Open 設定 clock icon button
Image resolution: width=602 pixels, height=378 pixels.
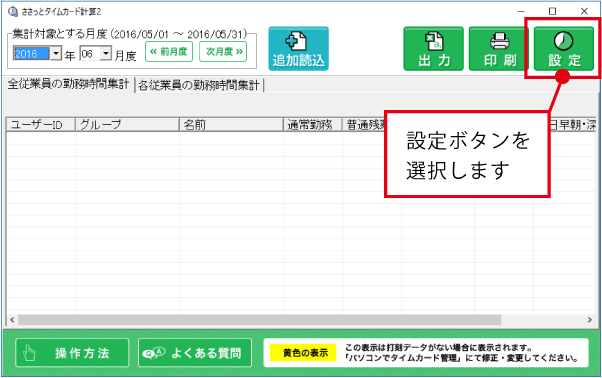(564, 49)
